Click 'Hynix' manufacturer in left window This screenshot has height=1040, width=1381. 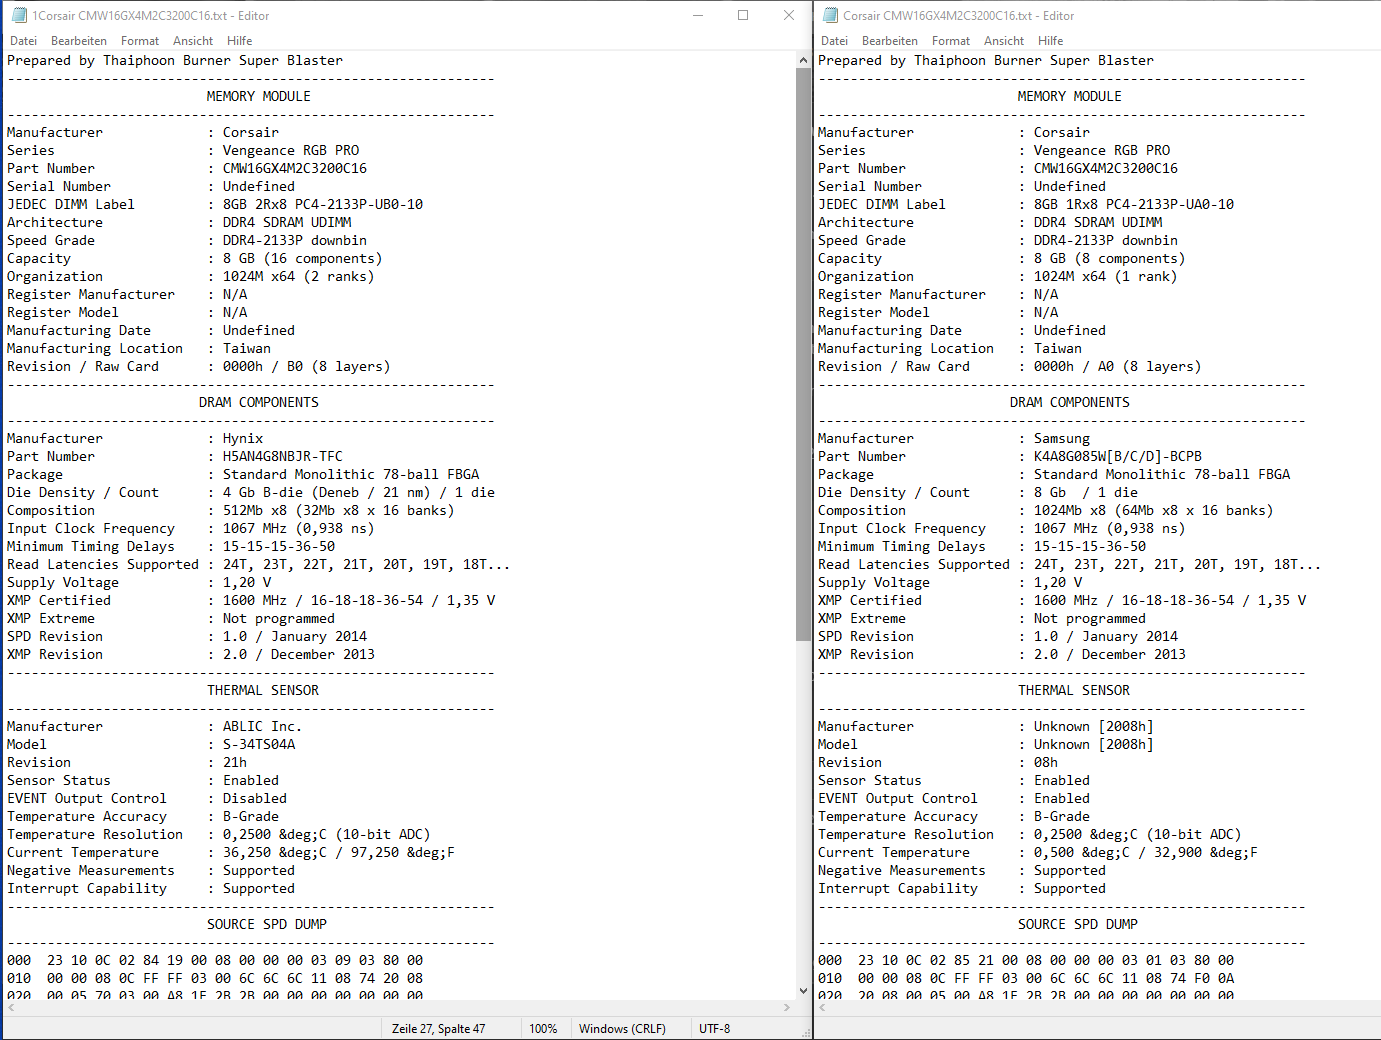tap(243, 438)
